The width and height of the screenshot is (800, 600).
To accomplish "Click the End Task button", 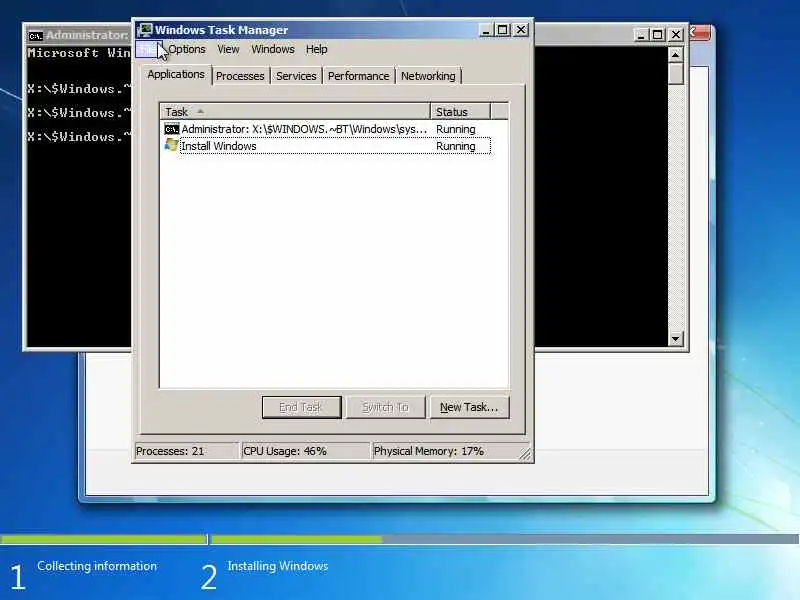I will (302, 407).
